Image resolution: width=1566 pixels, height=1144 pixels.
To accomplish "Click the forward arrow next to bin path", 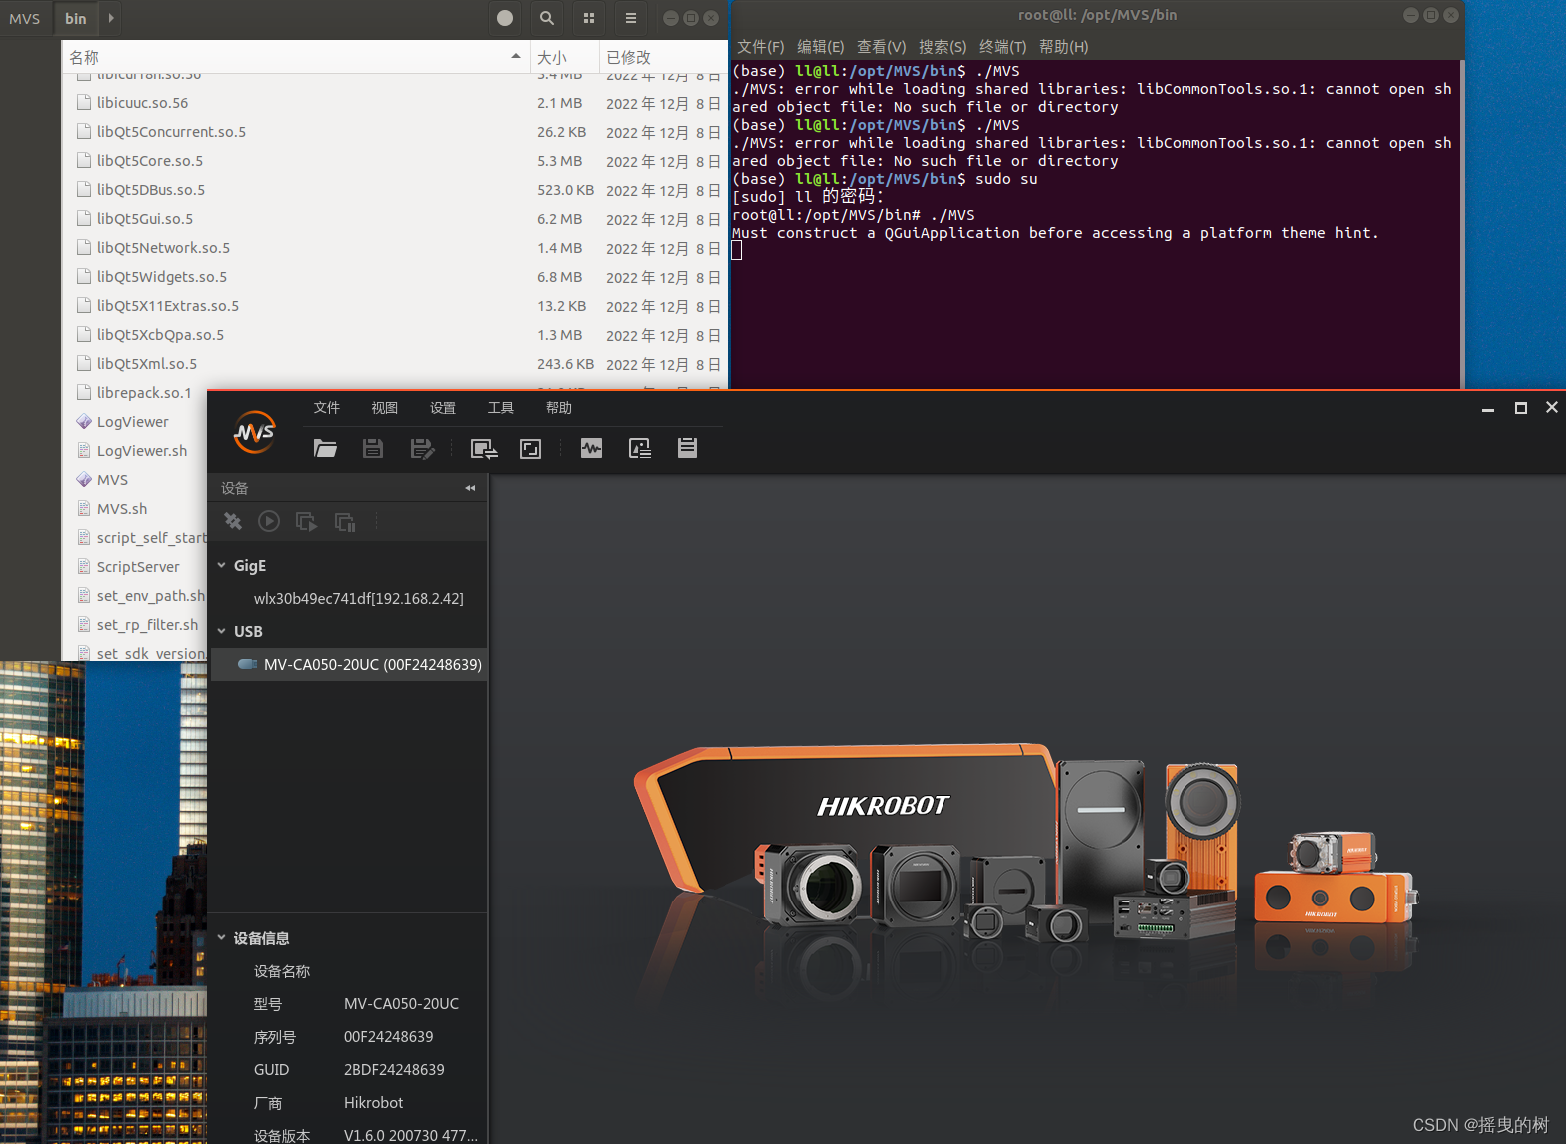I will click(x=111, y=18).
